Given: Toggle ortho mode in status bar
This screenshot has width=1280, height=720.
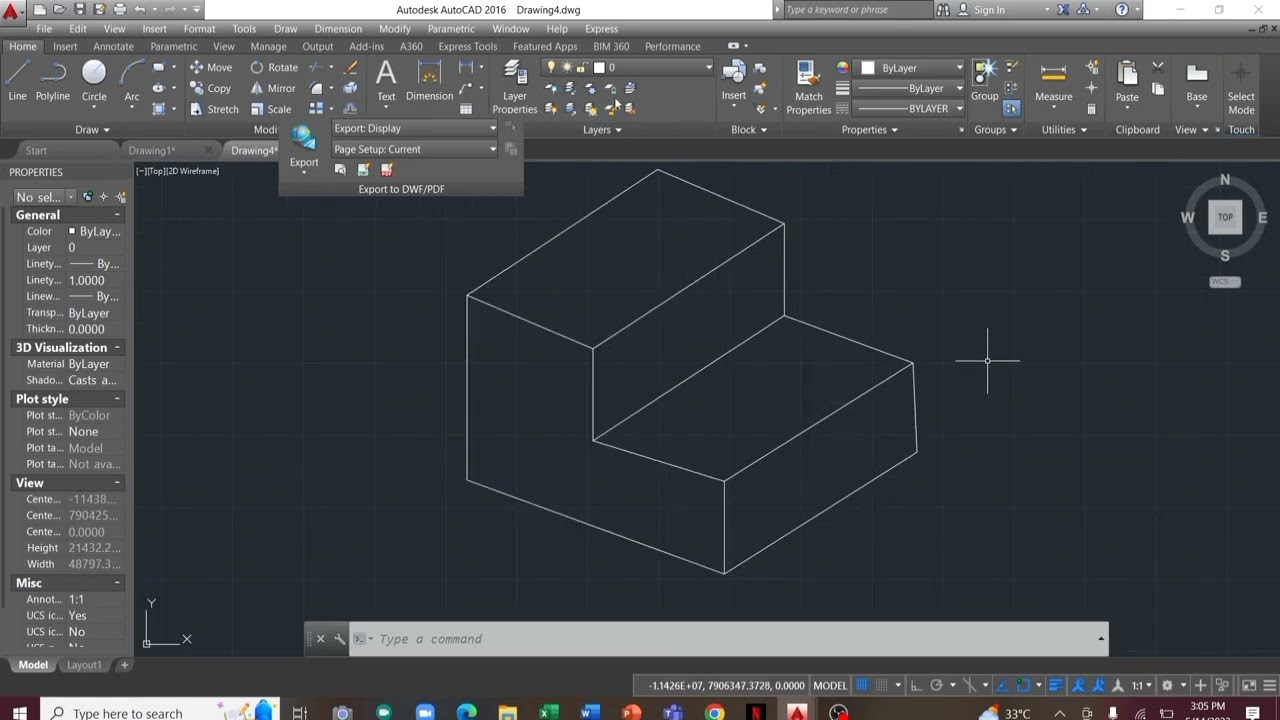Looking at the screenshot, I should (917, 685).
